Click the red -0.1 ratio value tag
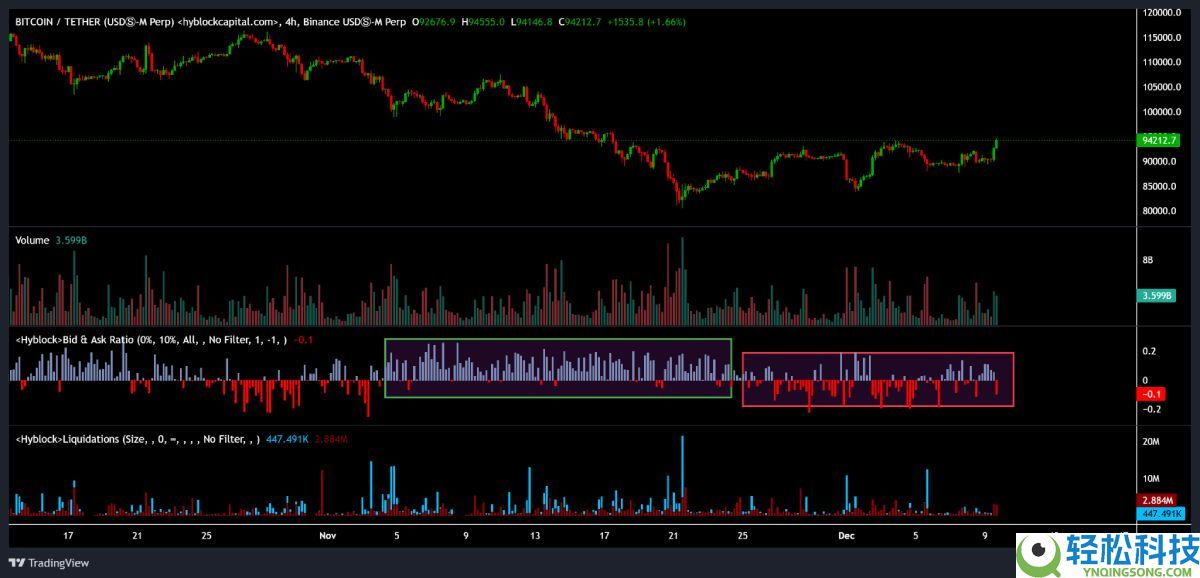 point(1157,394)
